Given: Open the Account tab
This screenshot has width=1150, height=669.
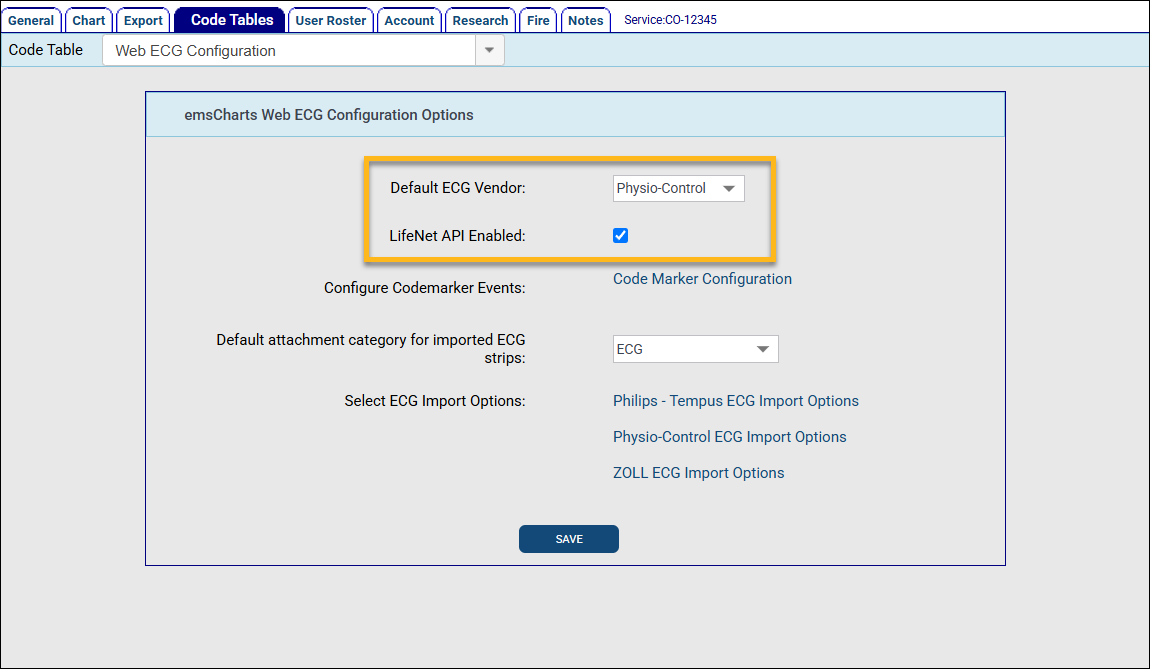Looking at the screenshot, I should point(409,20).
